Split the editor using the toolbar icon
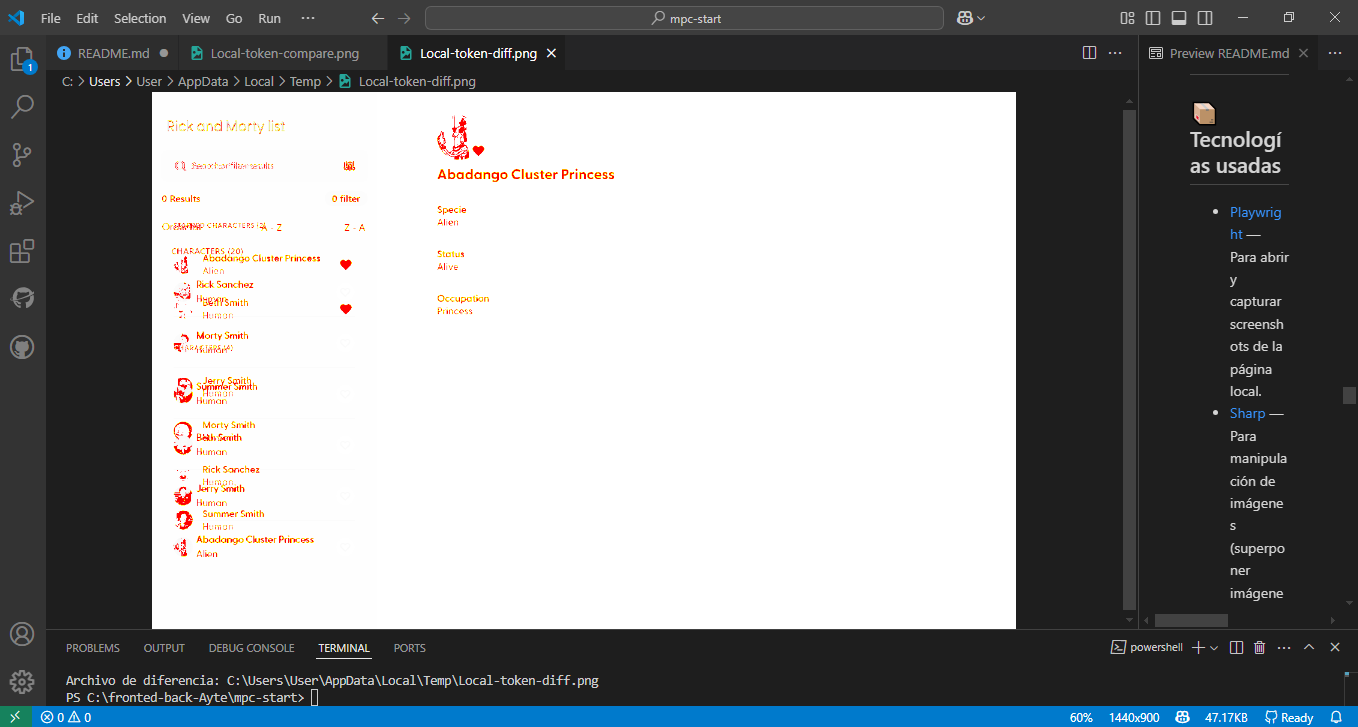This screenshot has height=727, width=1358. 1088,52
